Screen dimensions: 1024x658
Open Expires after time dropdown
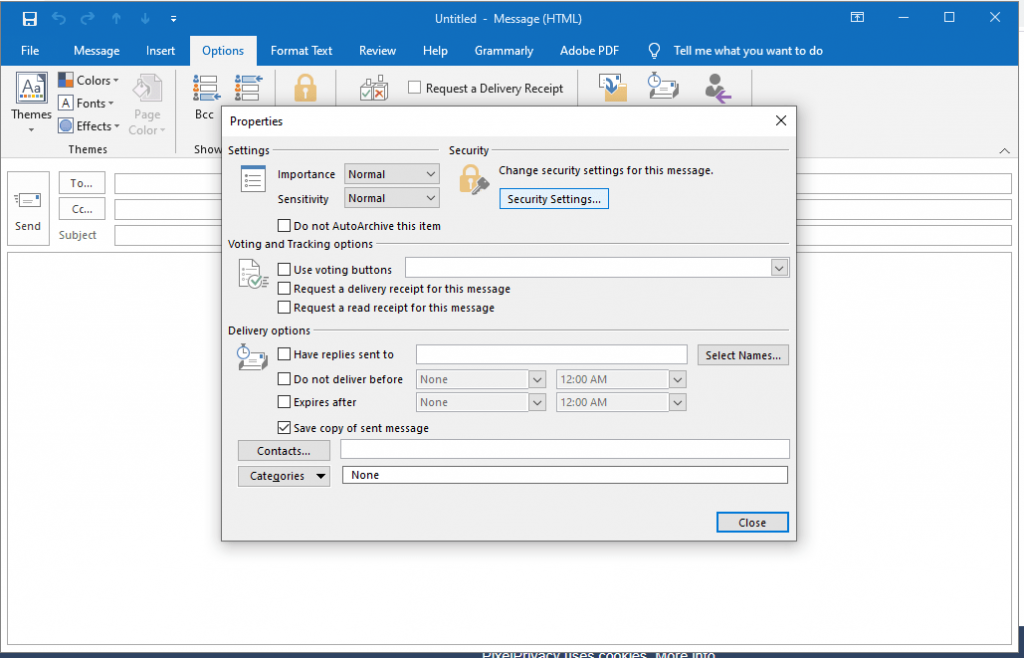coord(677,402)
